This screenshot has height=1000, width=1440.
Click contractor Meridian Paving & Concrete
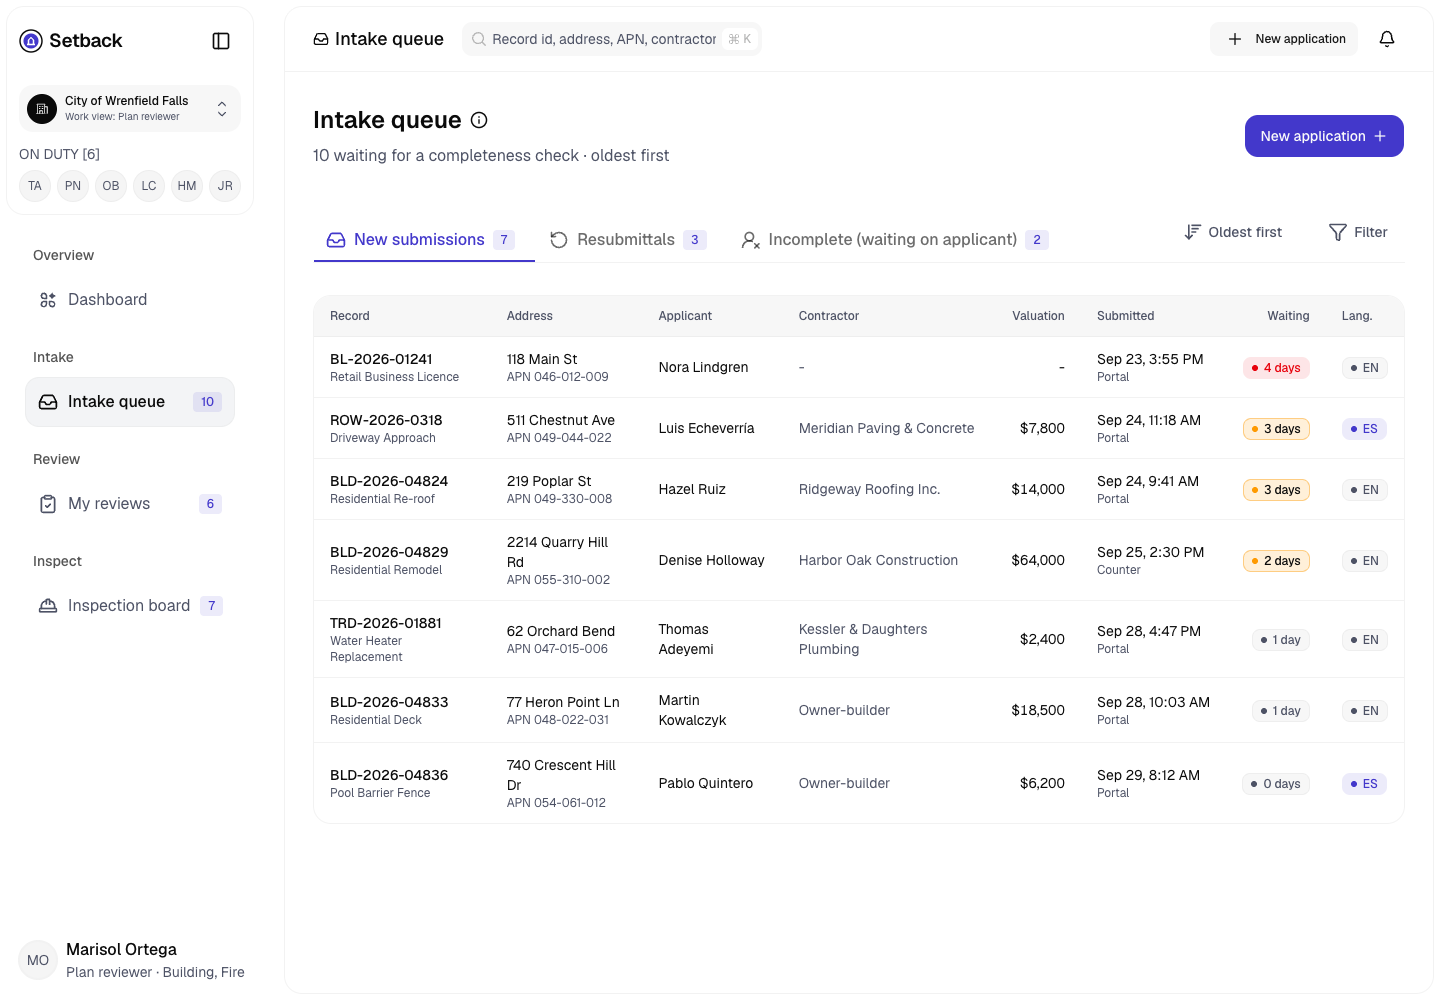(886, 428)
